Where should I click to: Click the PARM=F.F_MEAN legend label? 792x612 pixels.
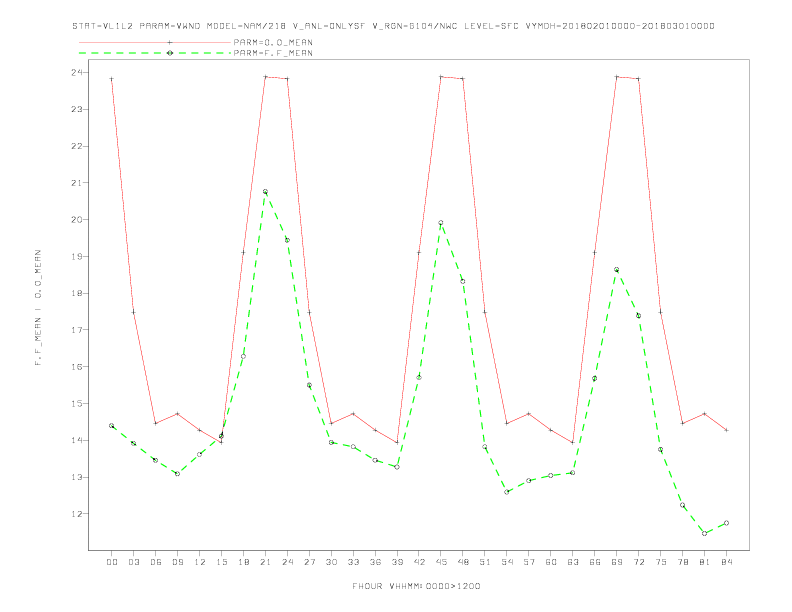click(x=273, y=53)
